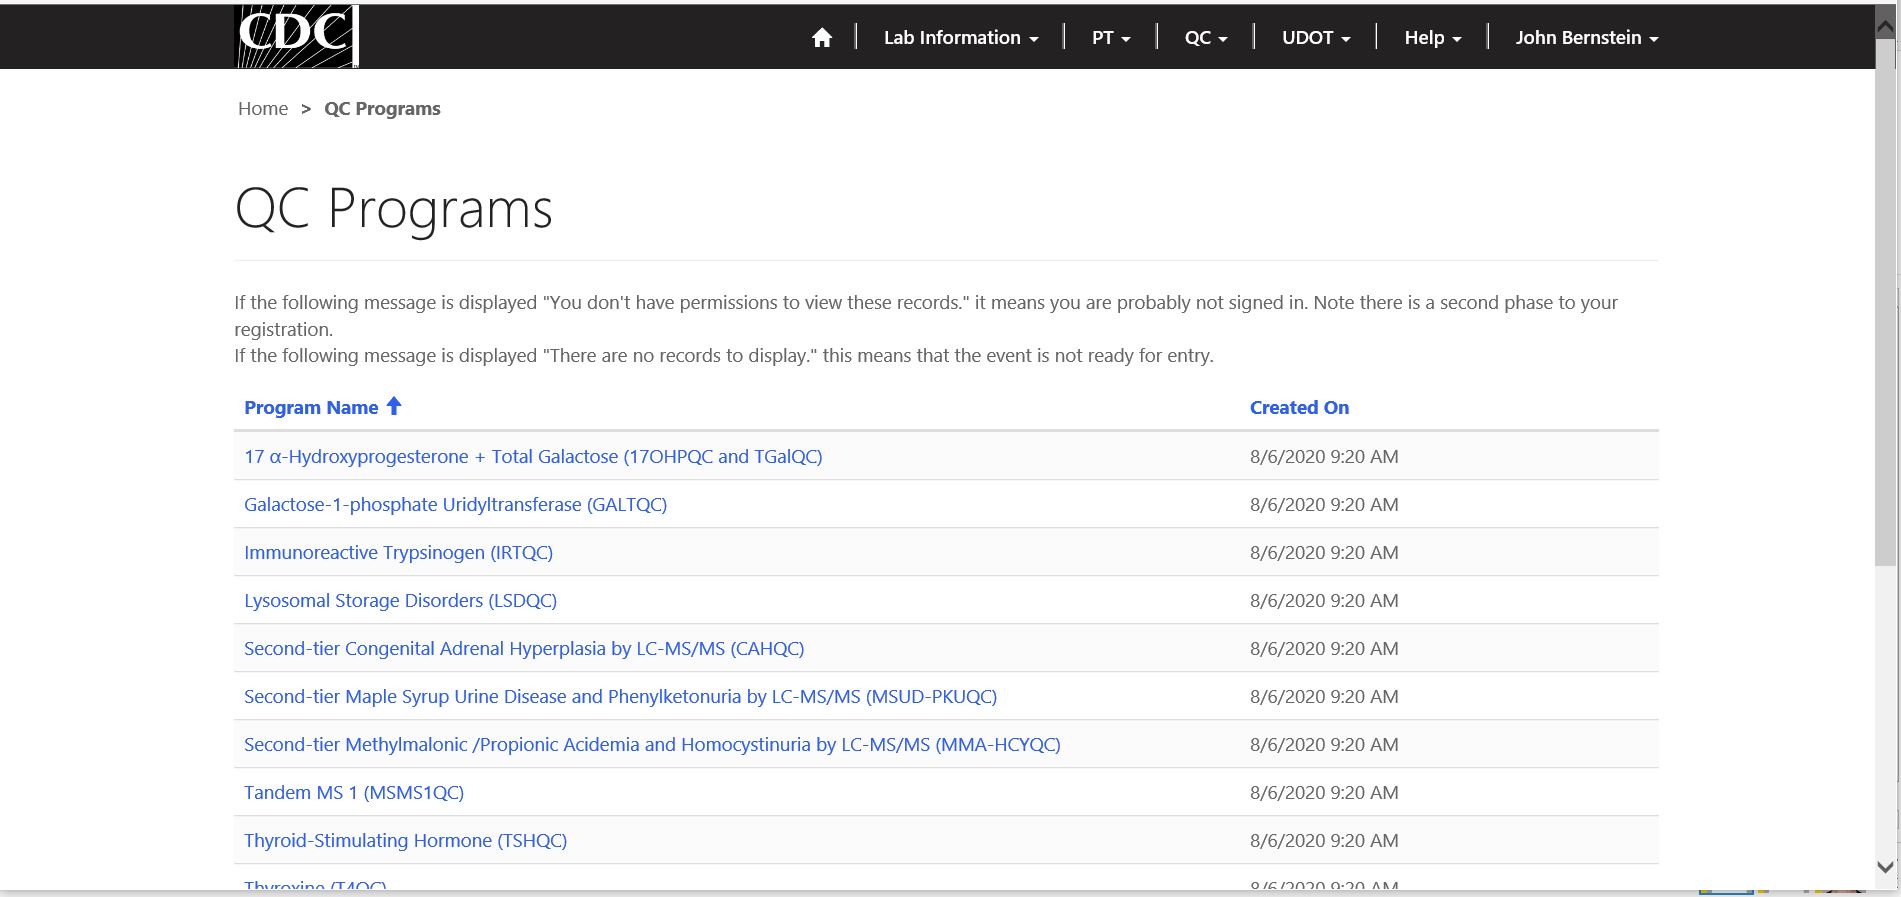Click the vertical page scrollbar thumb
The height and width of the screenshot is (897, 1901).
1885,300
